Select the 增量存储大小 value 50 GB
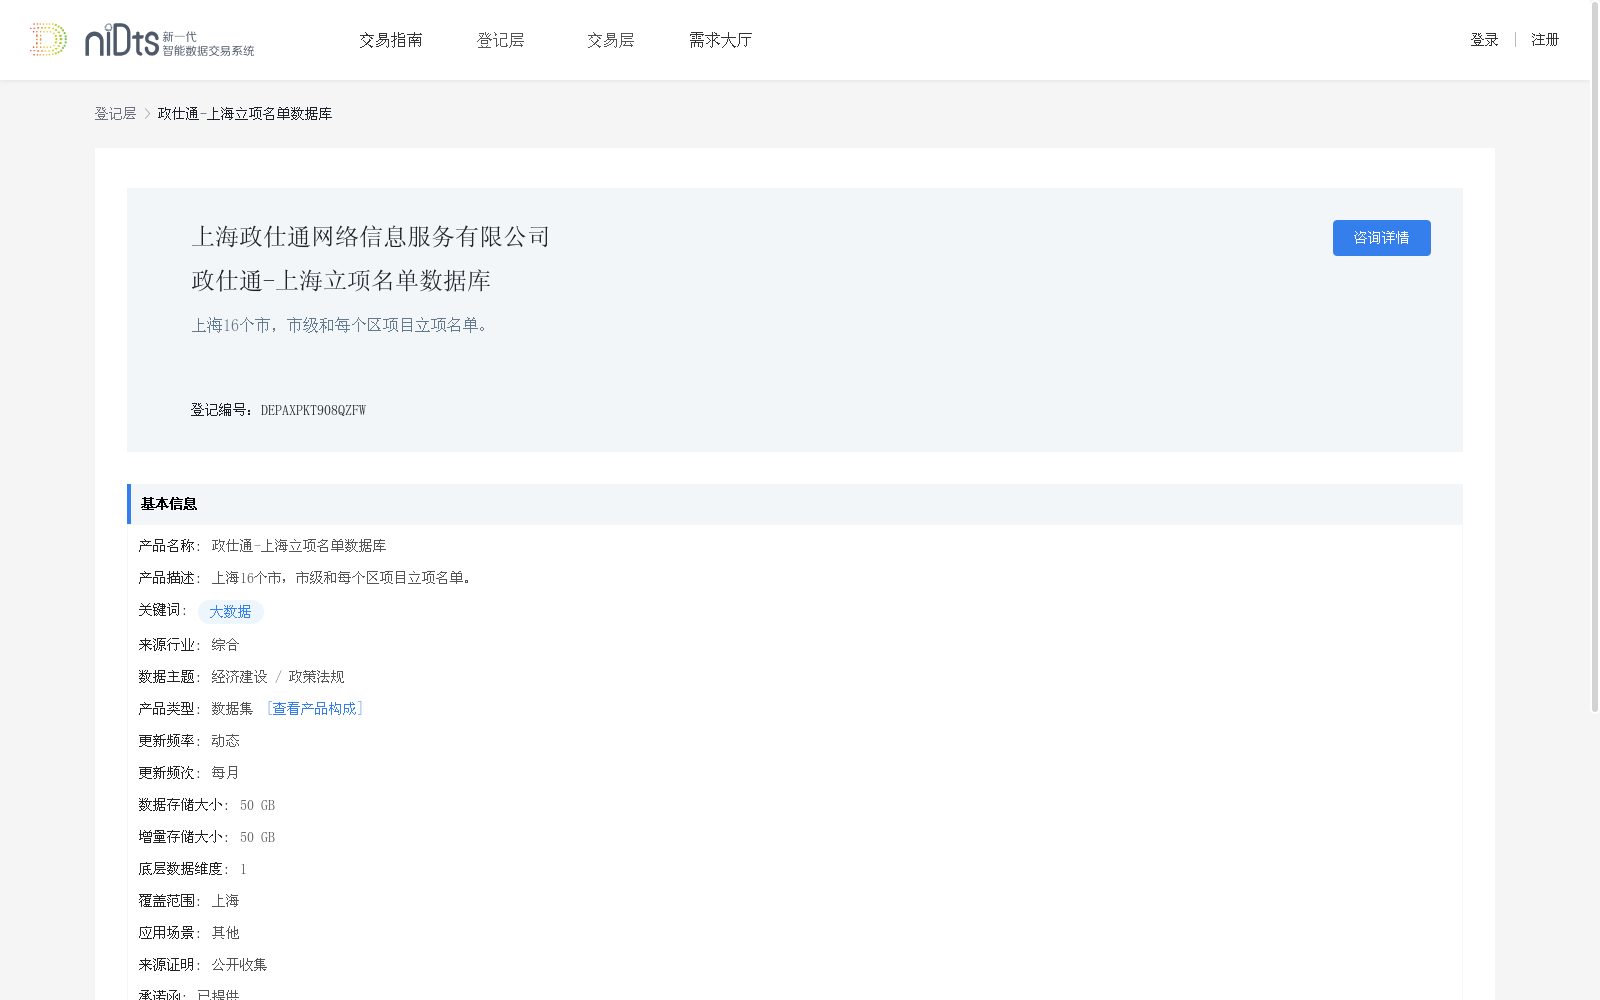1600x1000 pixels. [257, 837]
